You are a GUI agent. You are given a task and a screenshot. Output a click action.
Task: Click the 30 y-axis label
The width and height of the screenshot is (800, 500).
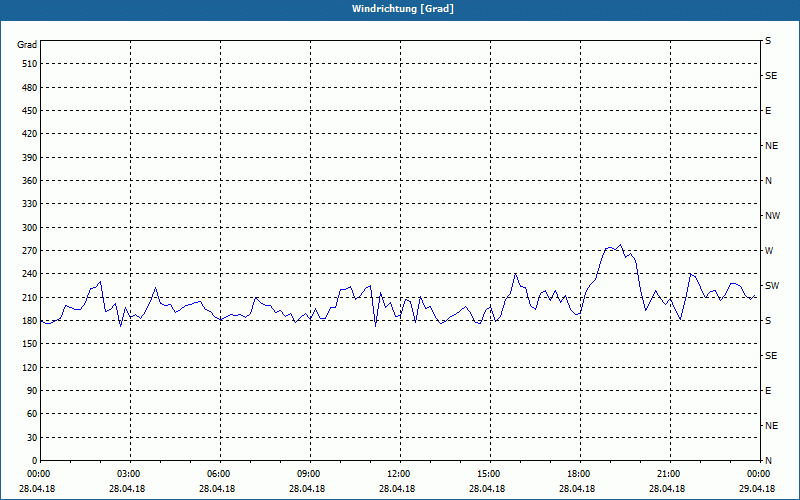(32, 438)
